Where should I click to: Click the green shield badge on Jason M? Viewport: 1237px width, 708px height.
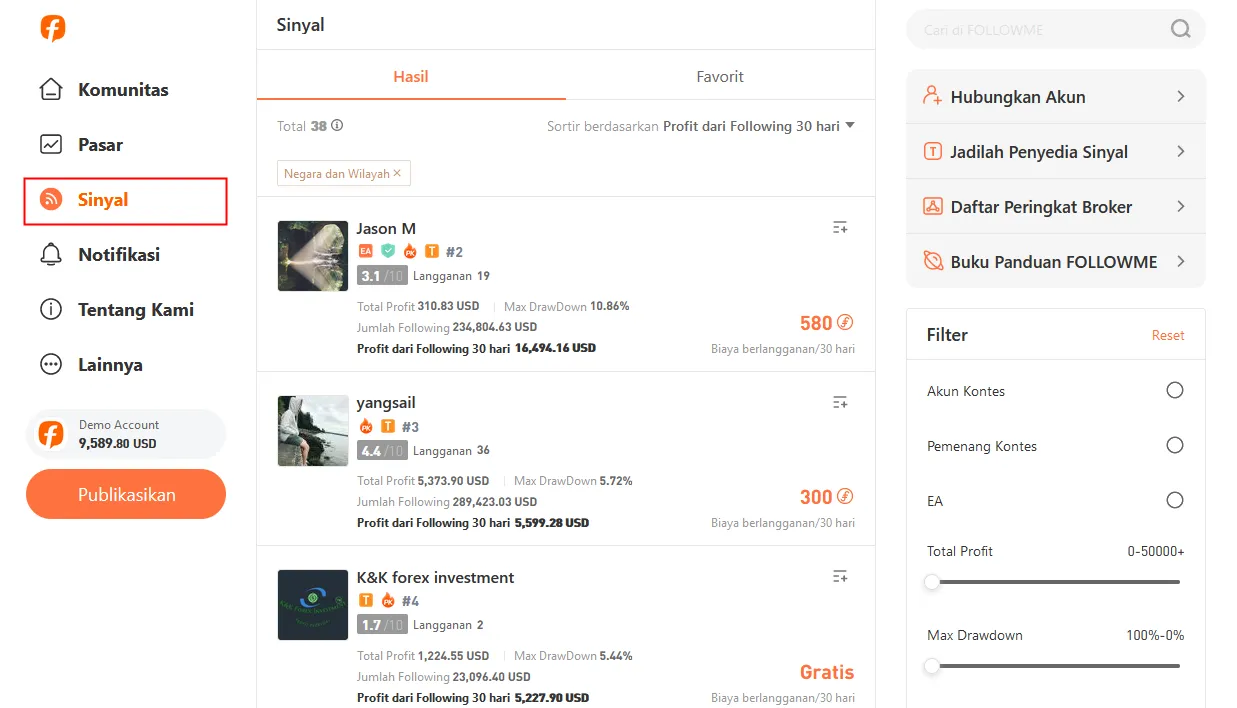point(388,251)
